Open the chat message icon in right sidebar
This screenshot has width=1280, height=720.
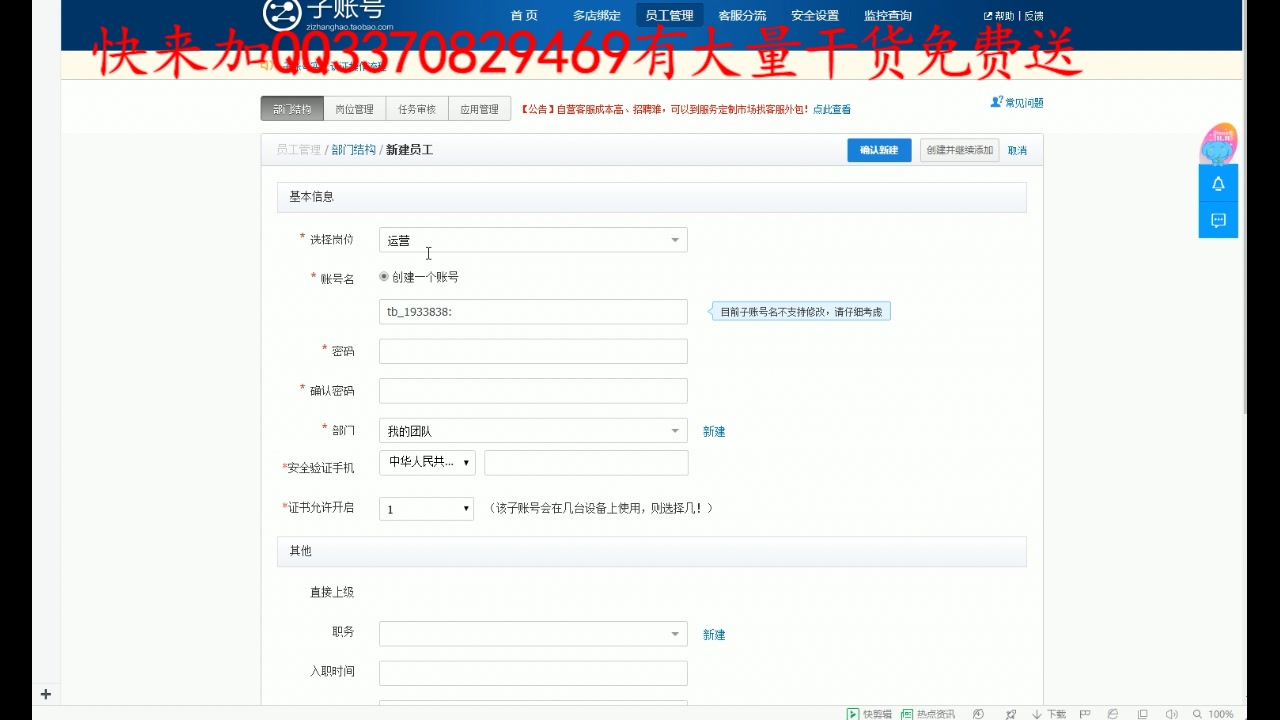(1217, 220)
